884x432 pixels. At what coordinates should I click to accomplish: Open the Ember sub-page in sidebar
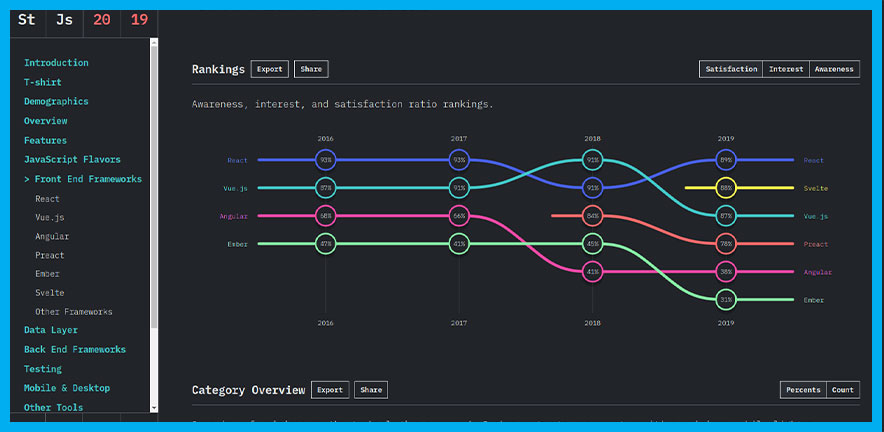tap(47, 274)
